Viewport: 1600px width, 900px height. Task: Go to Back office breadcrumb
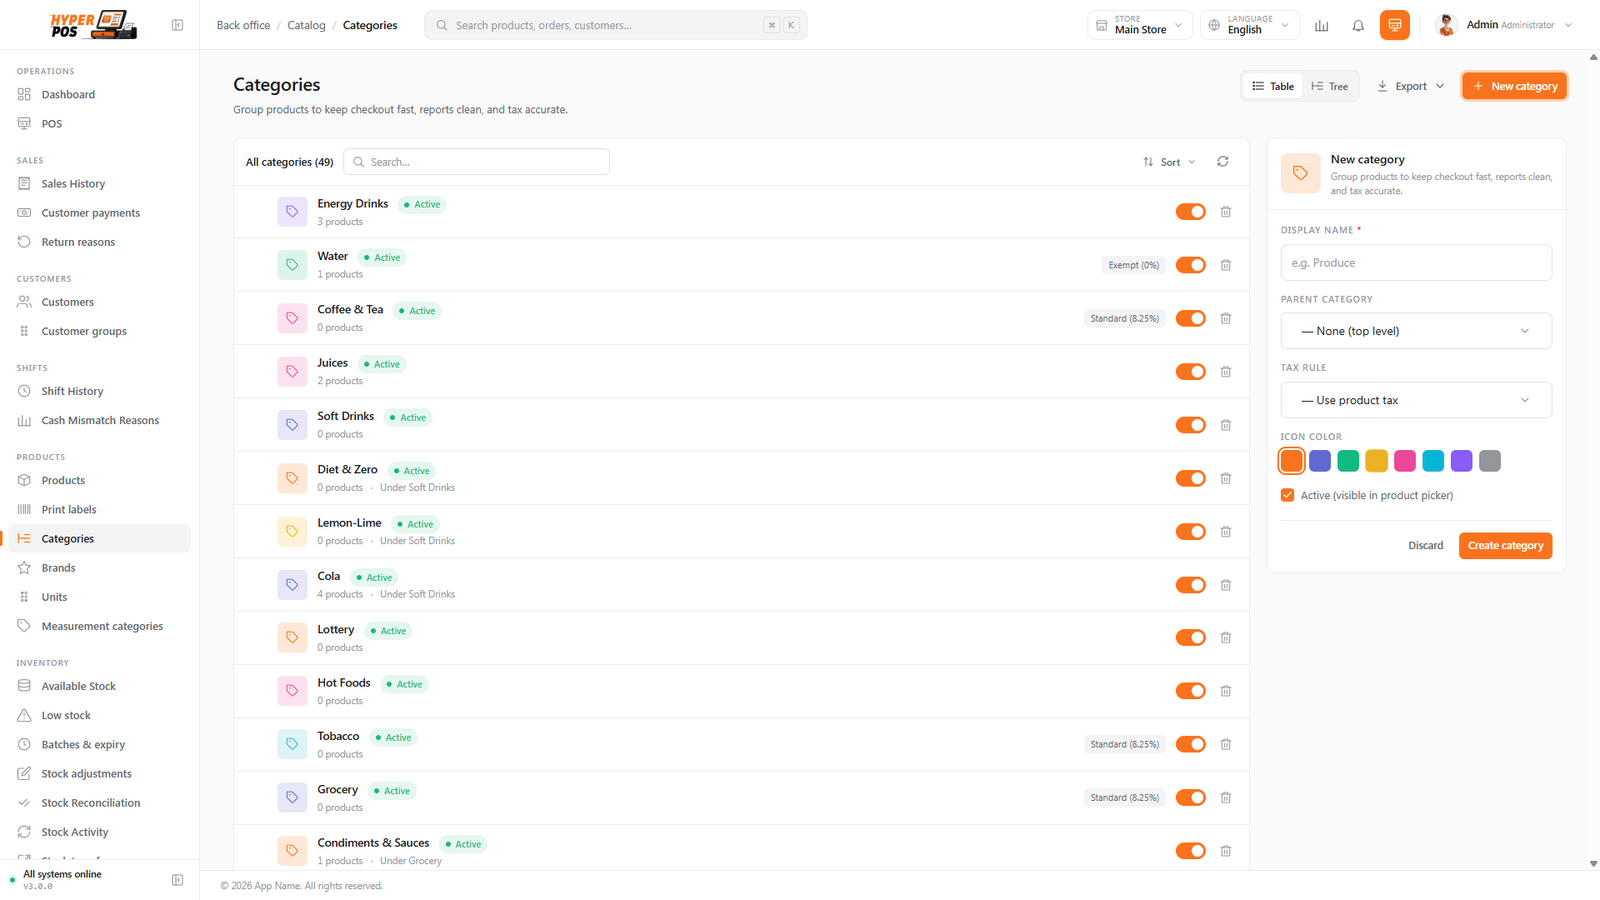click(243, 25)
